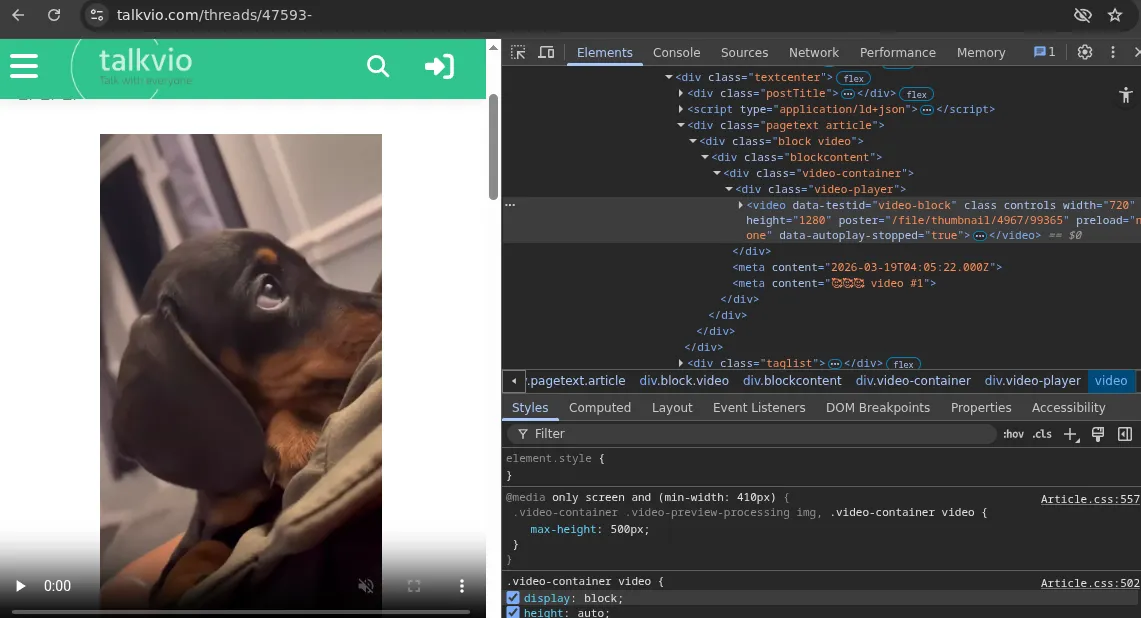Expand the video element node
This screenshot has height=618, width=1141.
741,205
